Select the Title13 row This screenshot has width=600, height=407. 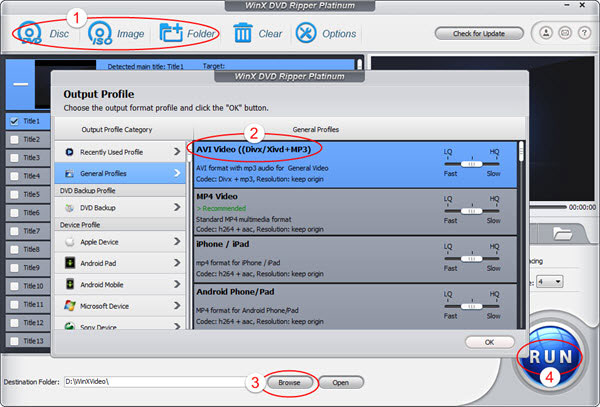coord(28,341)
